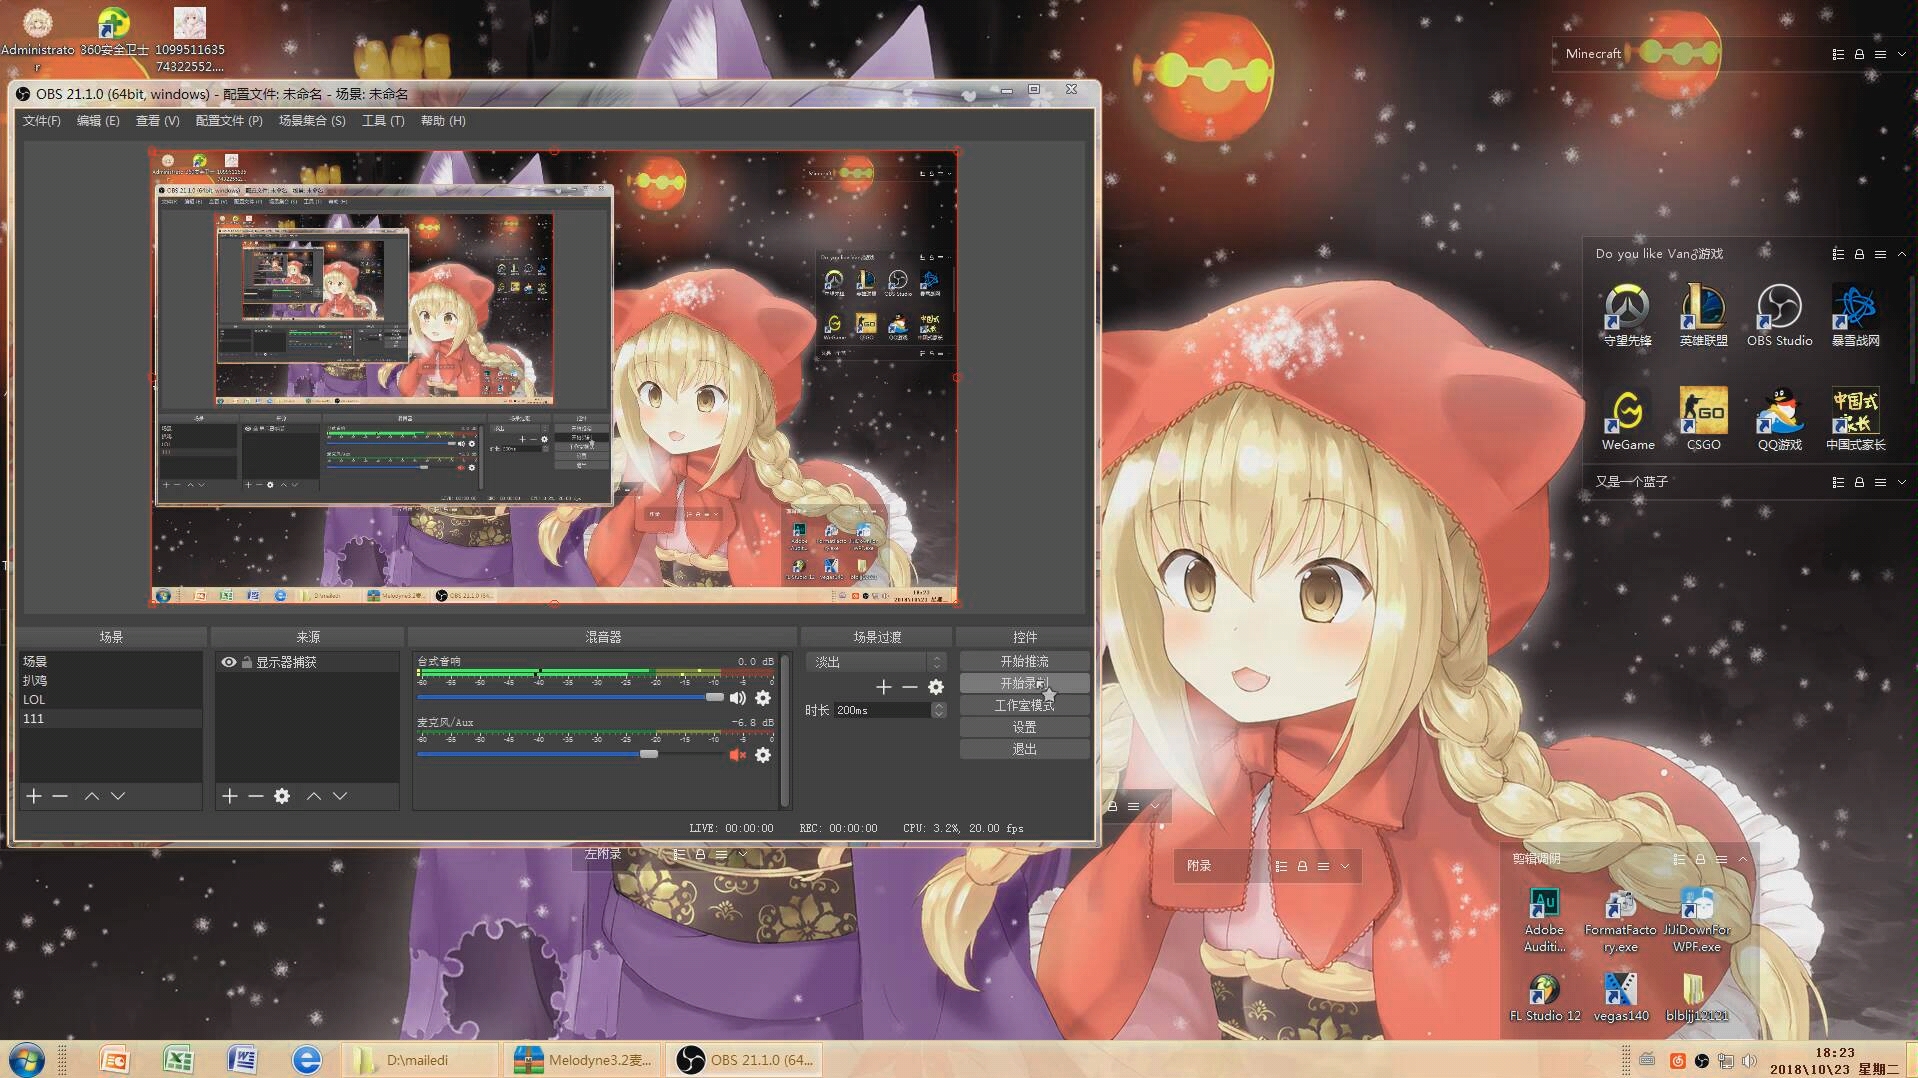The height and width of the screenshot is (1078, 1918).
Task: Click the 退出 exit button
Action: click(1024, 750)
